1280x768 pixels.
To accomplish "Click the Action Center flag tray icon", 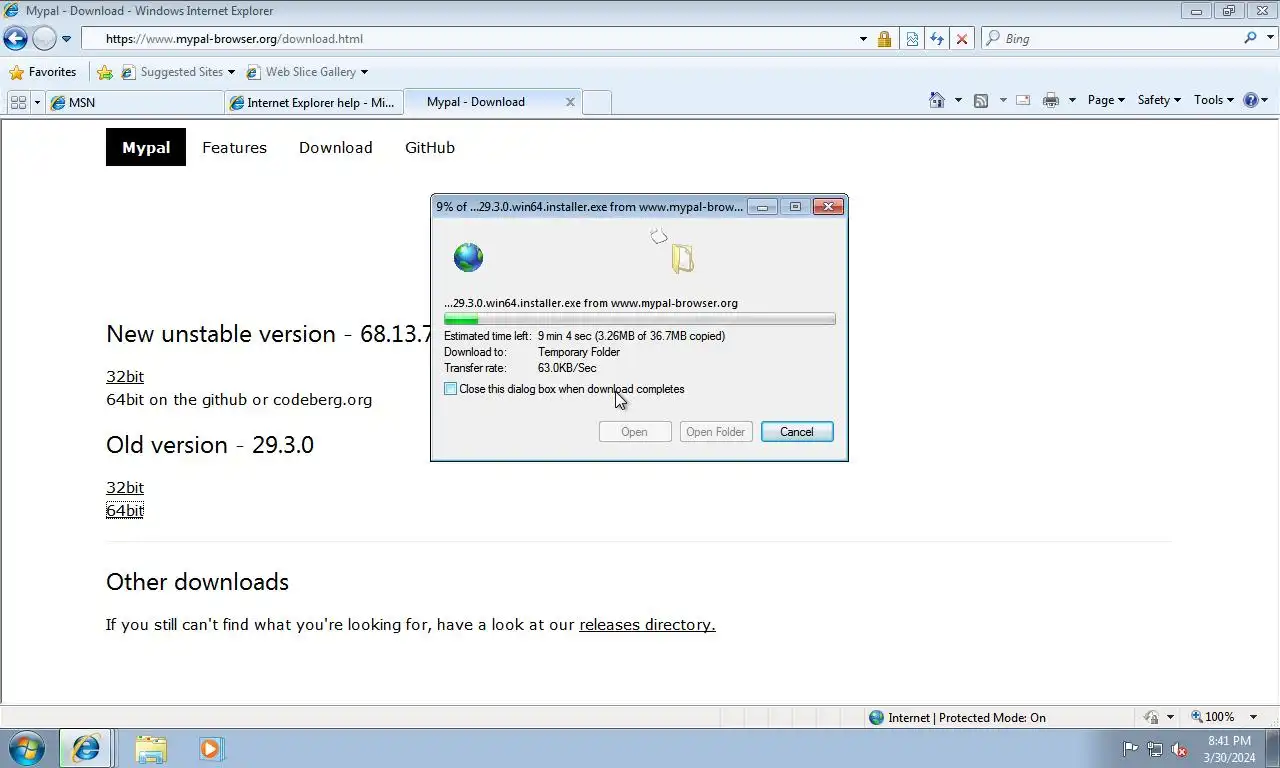I will pyautogui.click(x=1130, y=749).
